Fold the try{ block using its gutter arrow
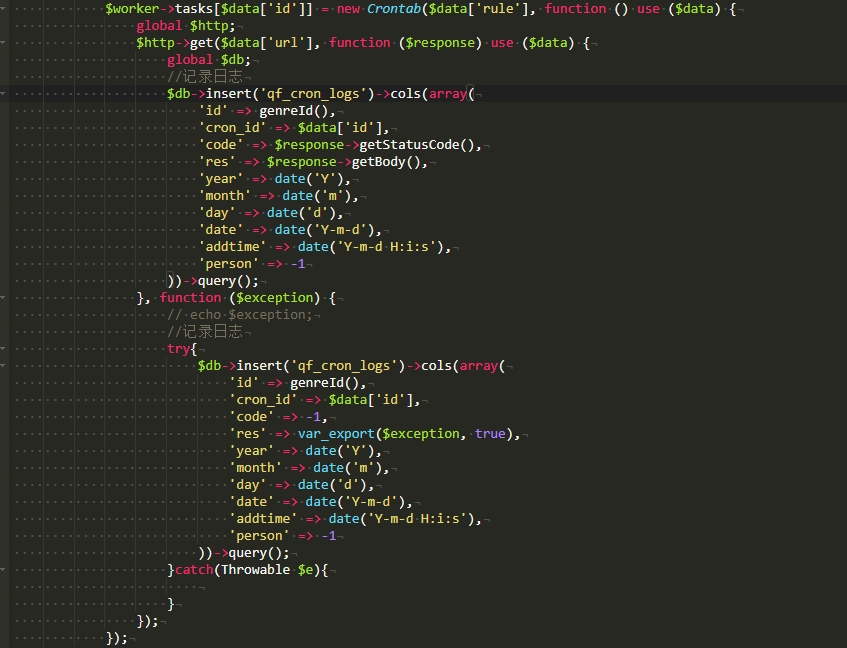Viewport: 847px width, 648px height. [x=3, y=348]
